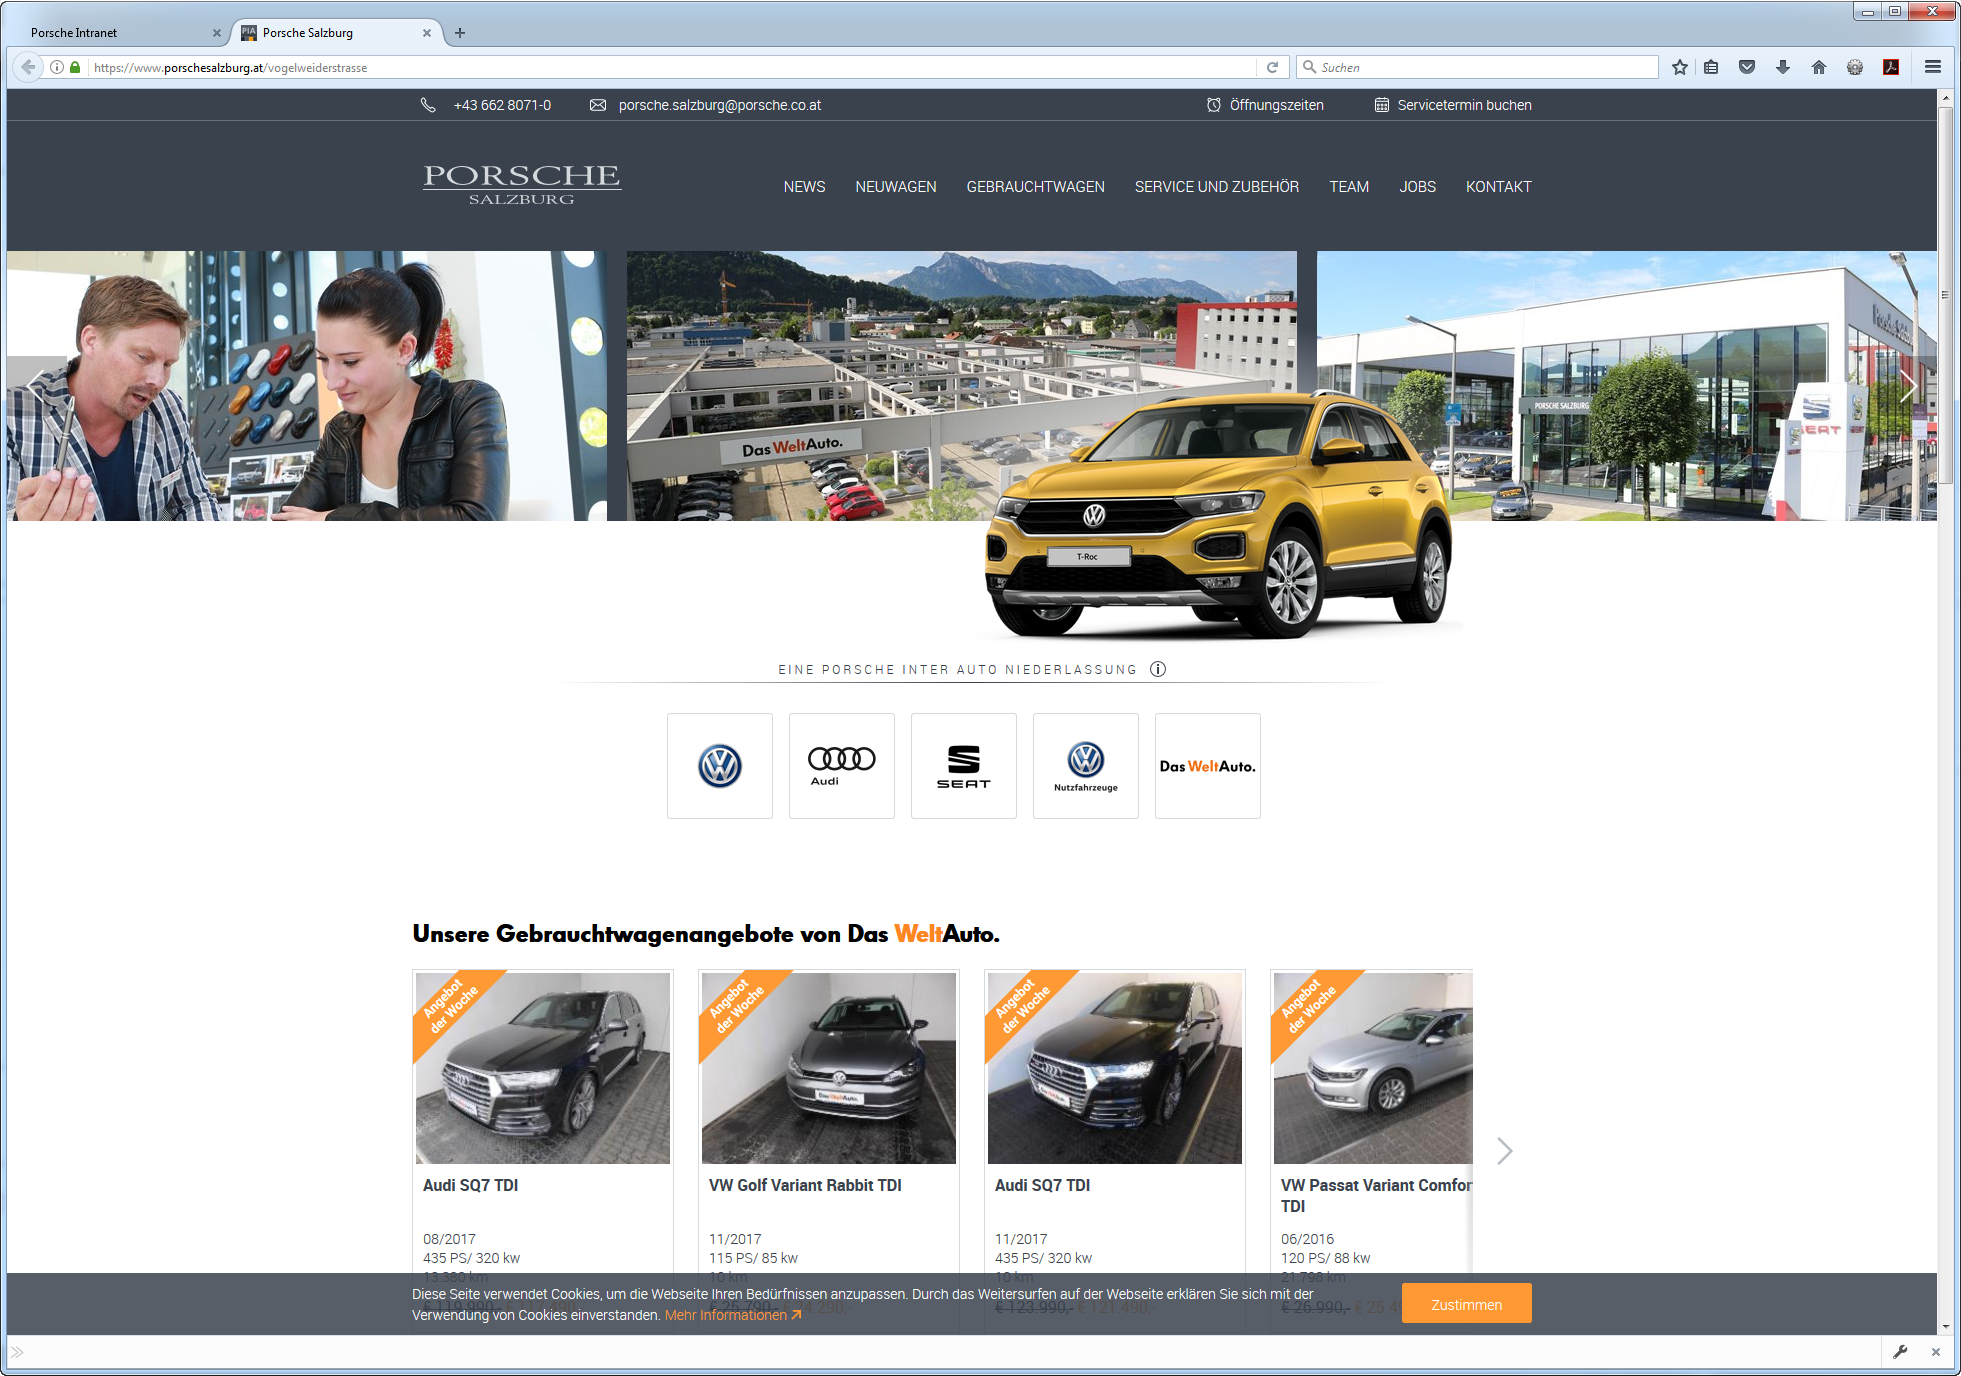This screenshot has height=1376, width=1961.
Task: Open the Adobe Acrobat toolbar icon
Action: click(1893, 67)
